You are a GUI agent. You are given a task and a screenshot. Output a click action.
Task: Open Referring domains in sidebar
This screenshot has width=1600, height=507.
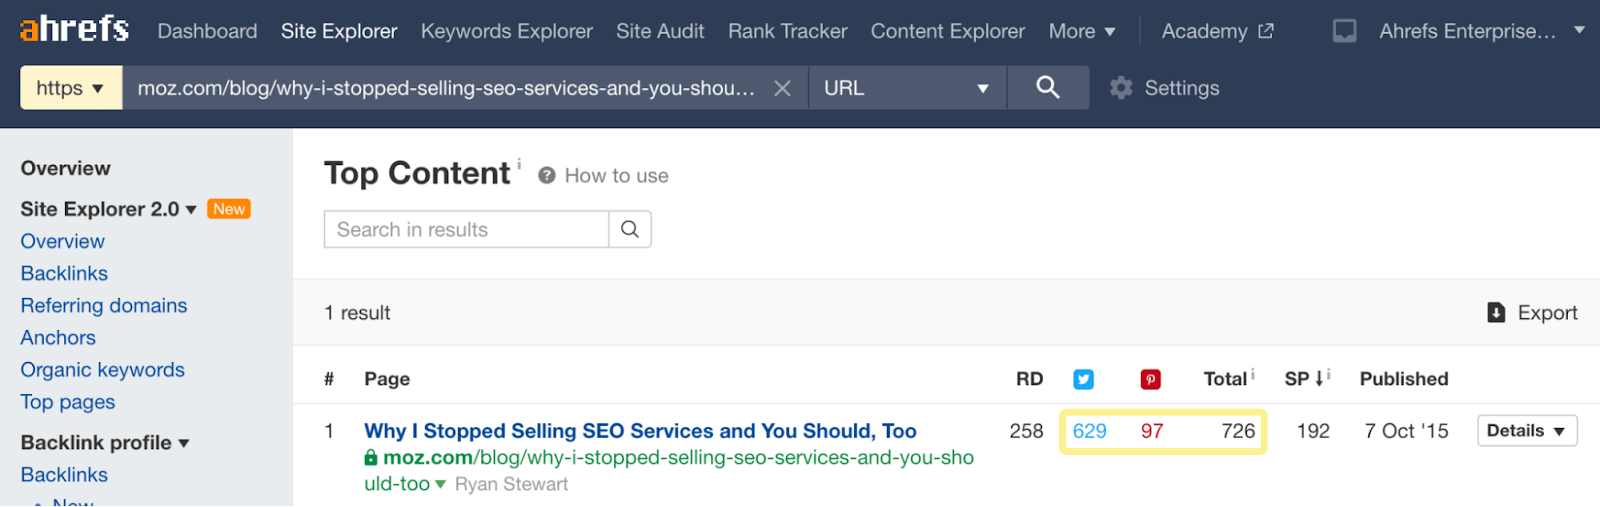pyautogui.click(x=104, y=306)
